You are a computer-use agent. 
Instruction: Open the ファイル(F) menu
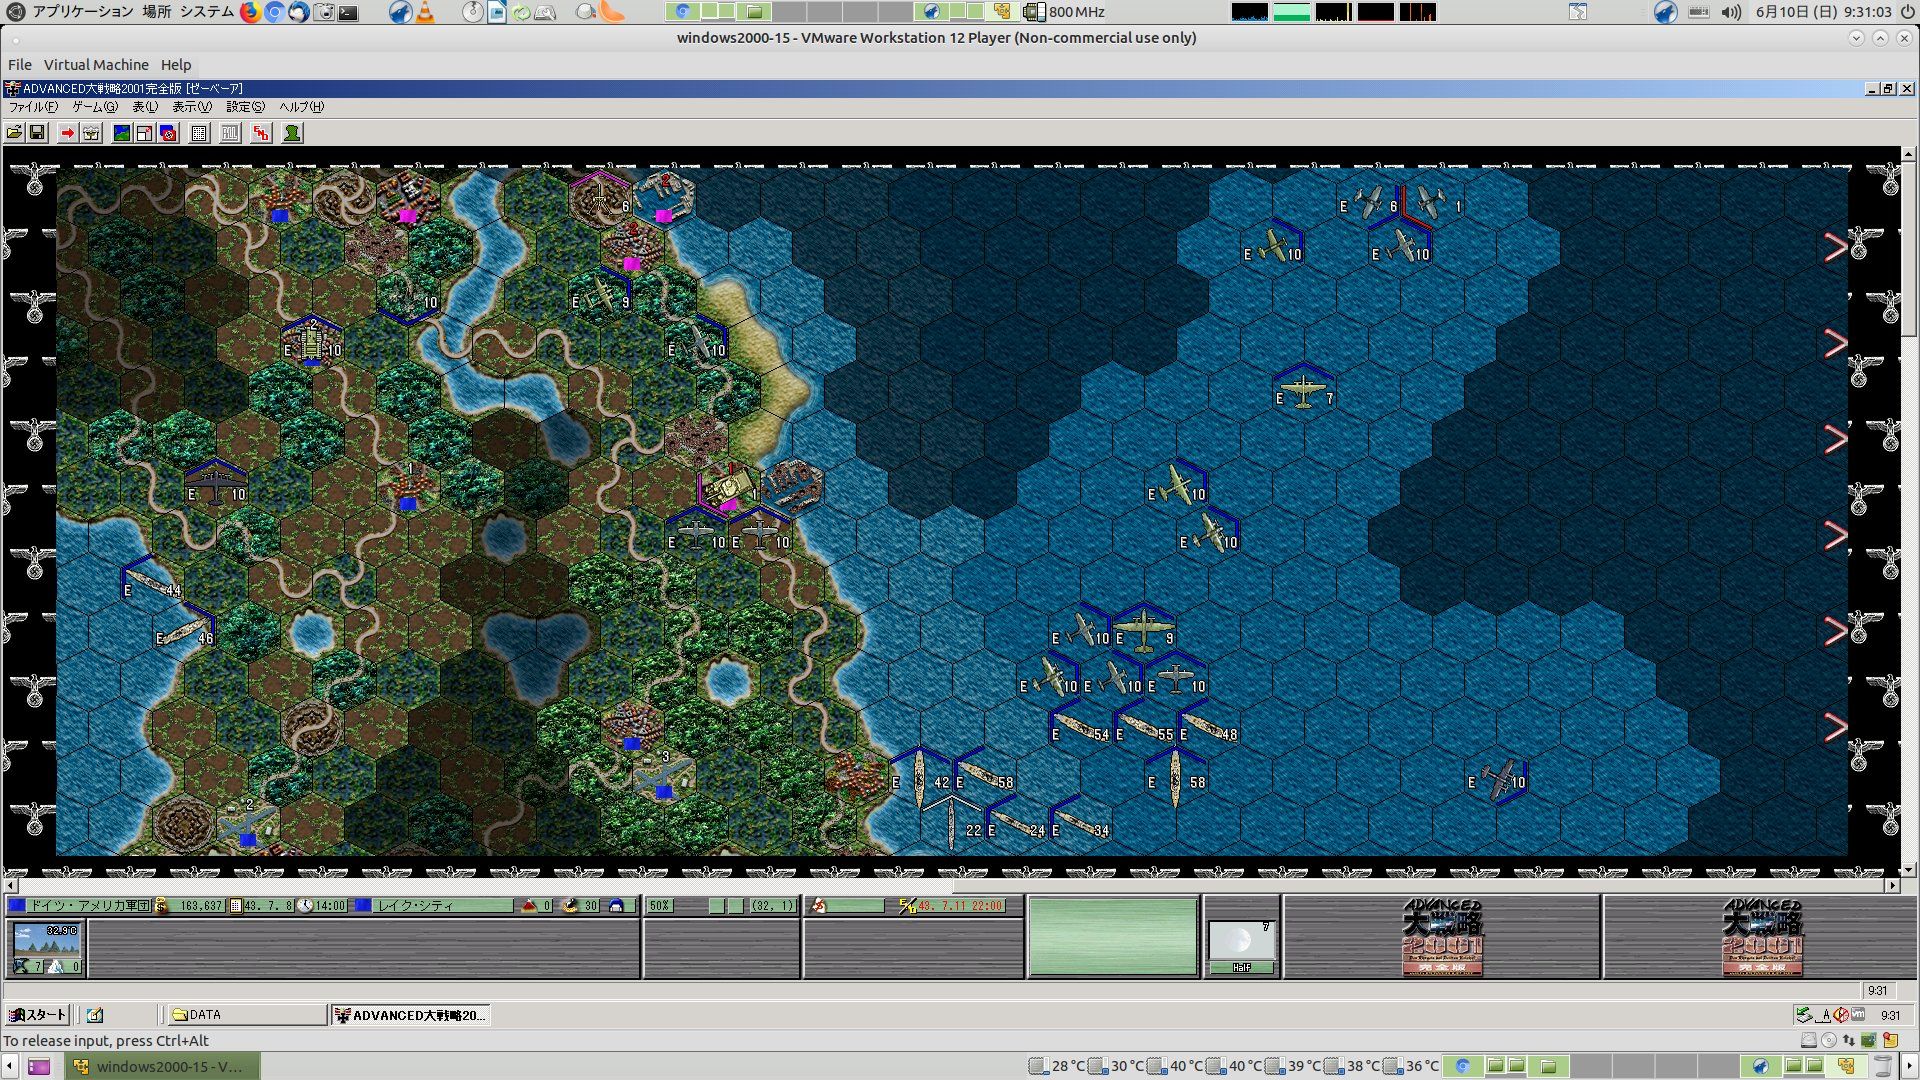coord(33,107)
